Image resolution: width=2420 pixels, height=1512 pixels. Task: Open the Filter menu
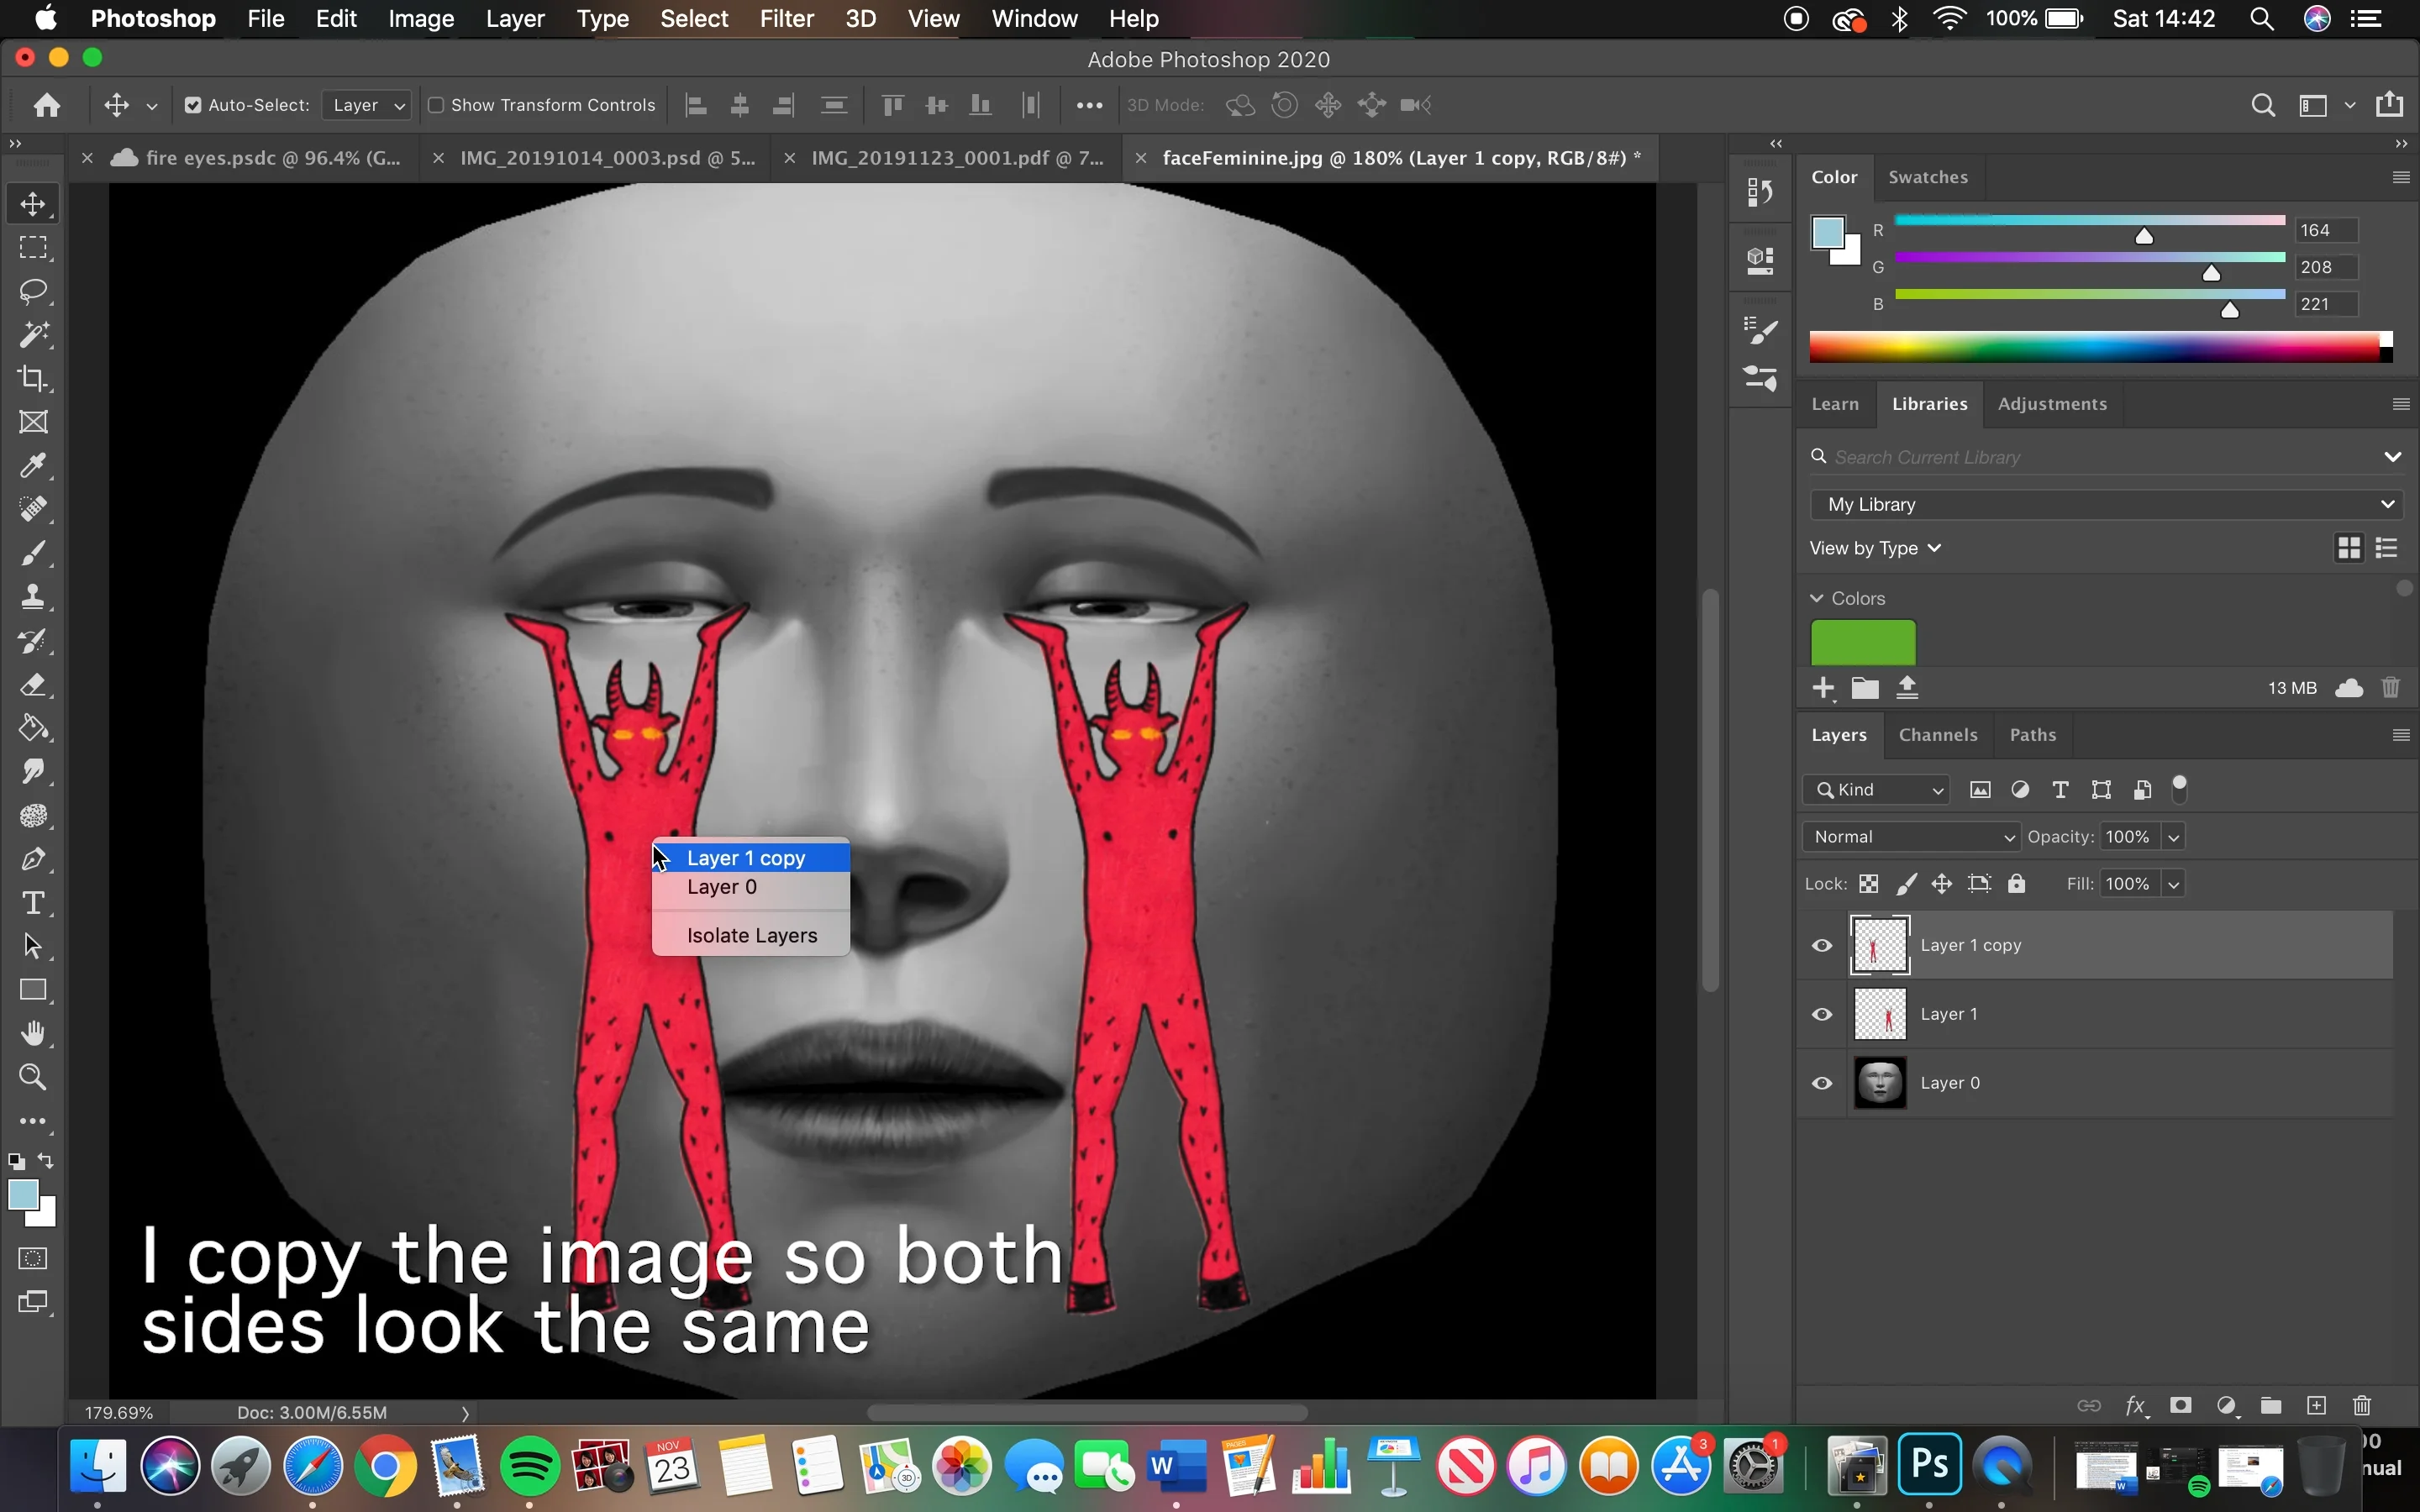point(786,19)
